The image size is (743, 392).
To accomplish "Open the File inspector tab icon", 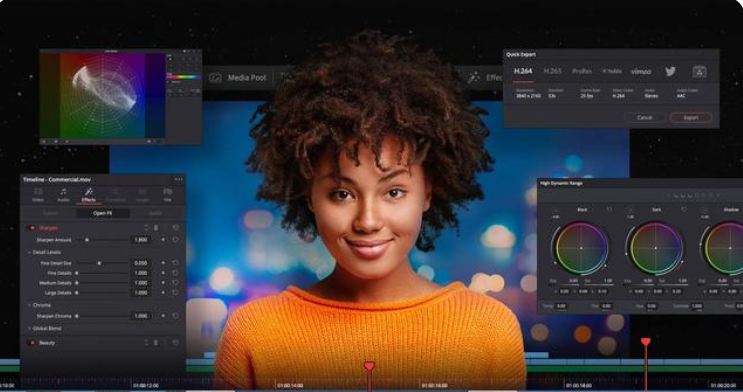I will click(x=168, y=191).
